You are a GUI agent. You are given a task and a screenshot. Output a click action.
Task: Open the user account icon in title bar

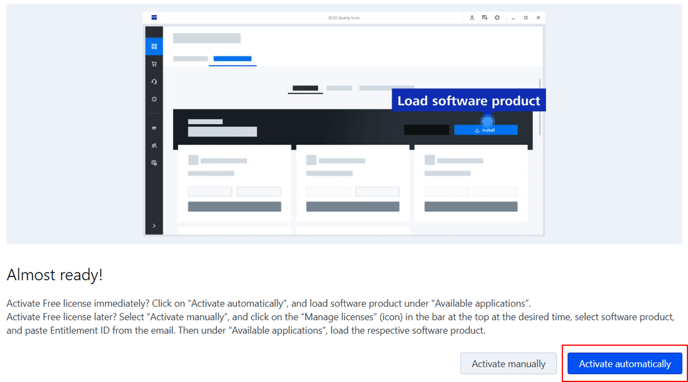coord(472,18)
